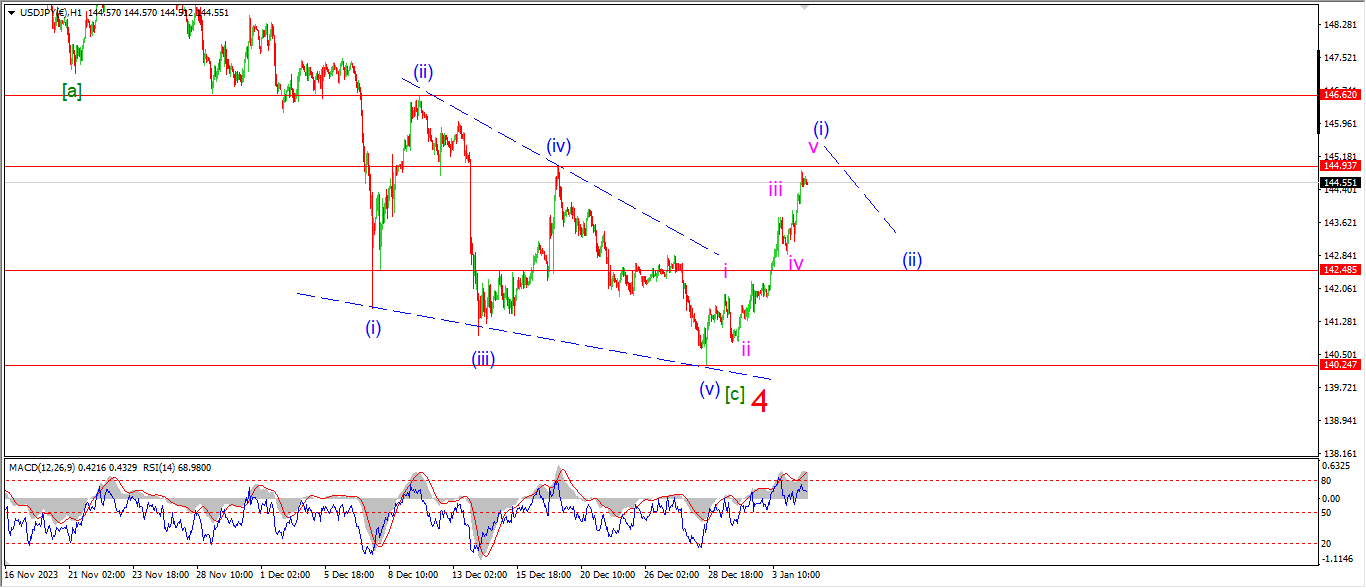The width and height of the screenshot is (1366, 588).
Task: Click the magenta v wave label
Action: click(x=813, y=147)
